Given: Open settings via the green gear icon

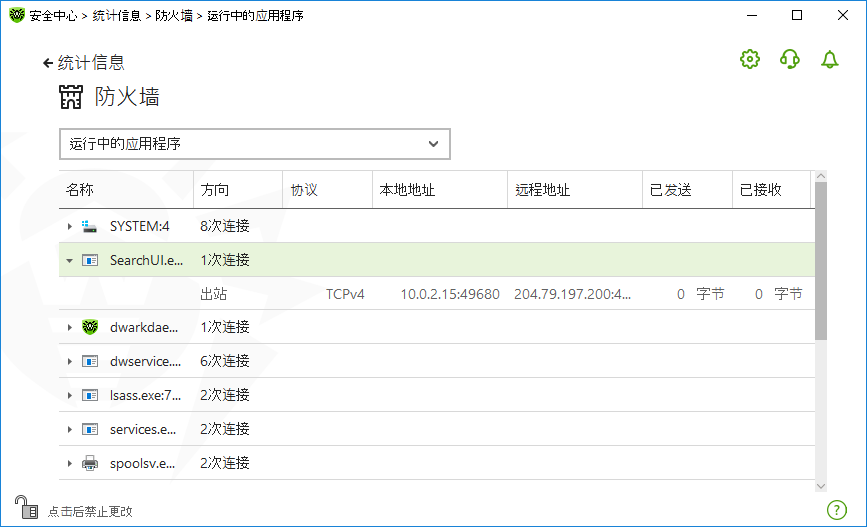Looking at the screenshot, I should coord(750,59).
